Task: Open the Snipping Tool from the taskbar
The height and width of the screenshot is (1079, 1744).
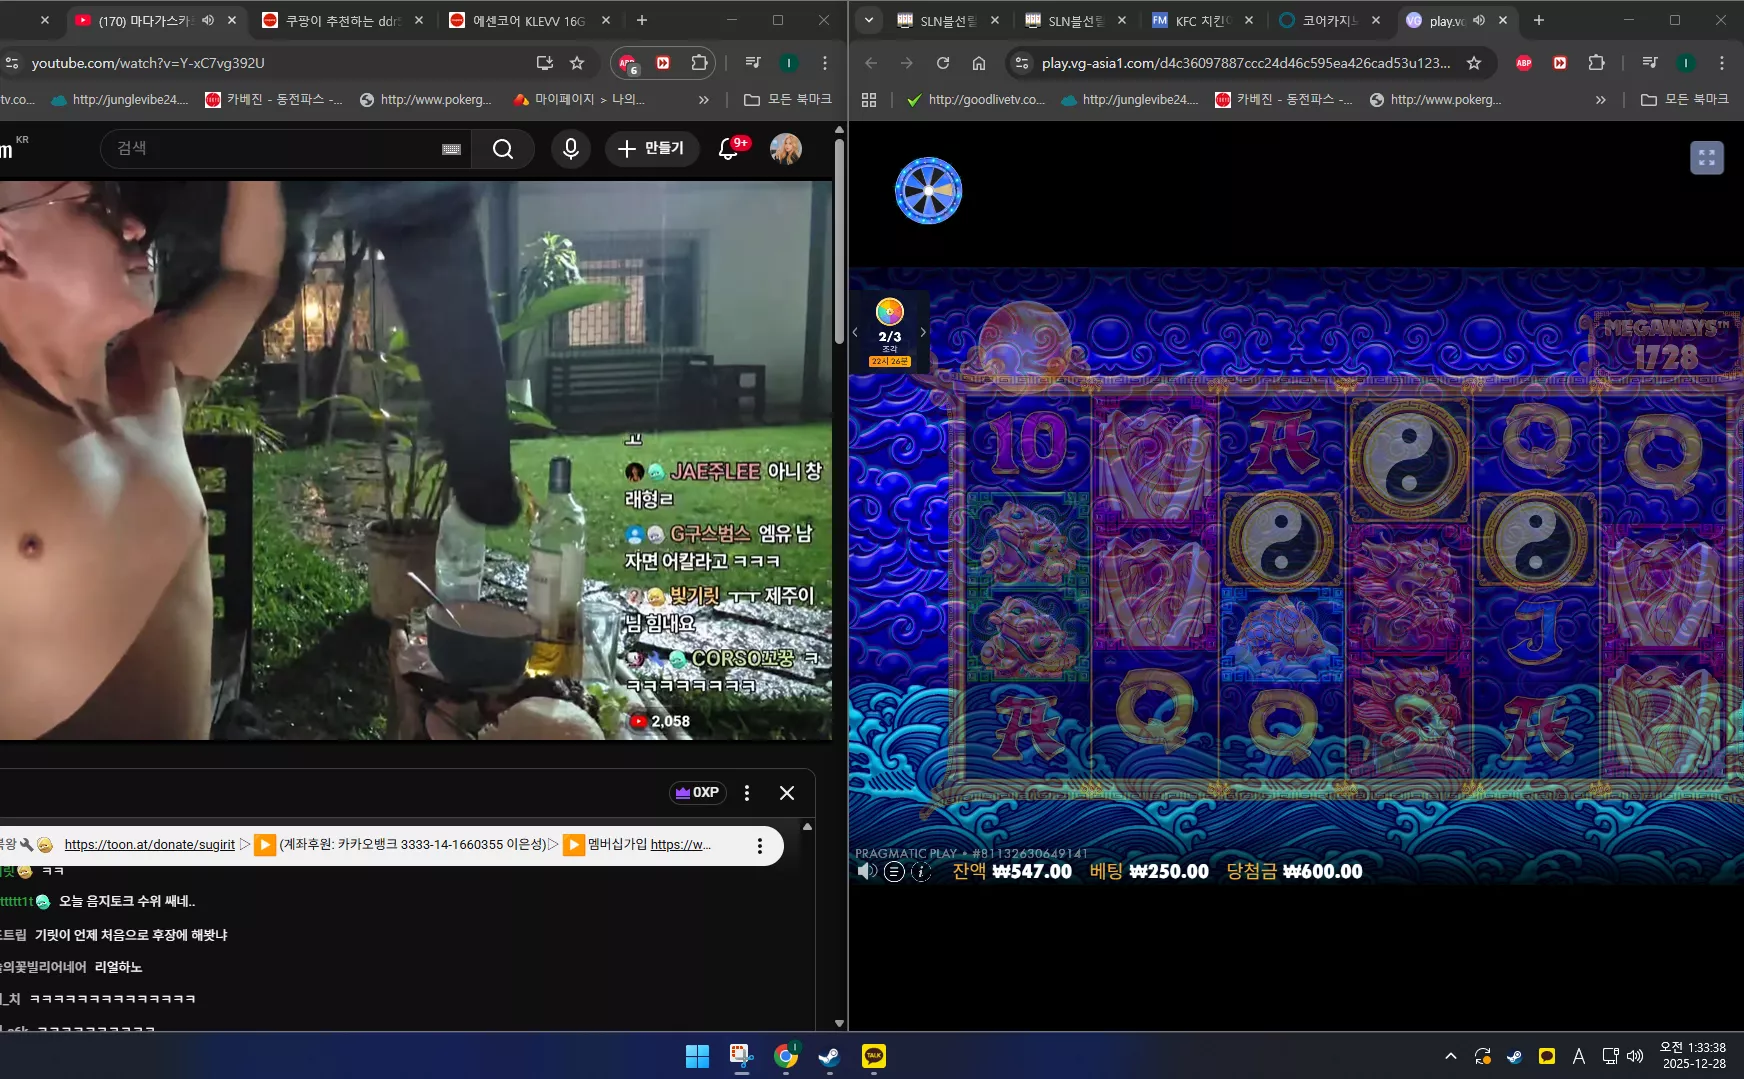Action: point(741,1056)
